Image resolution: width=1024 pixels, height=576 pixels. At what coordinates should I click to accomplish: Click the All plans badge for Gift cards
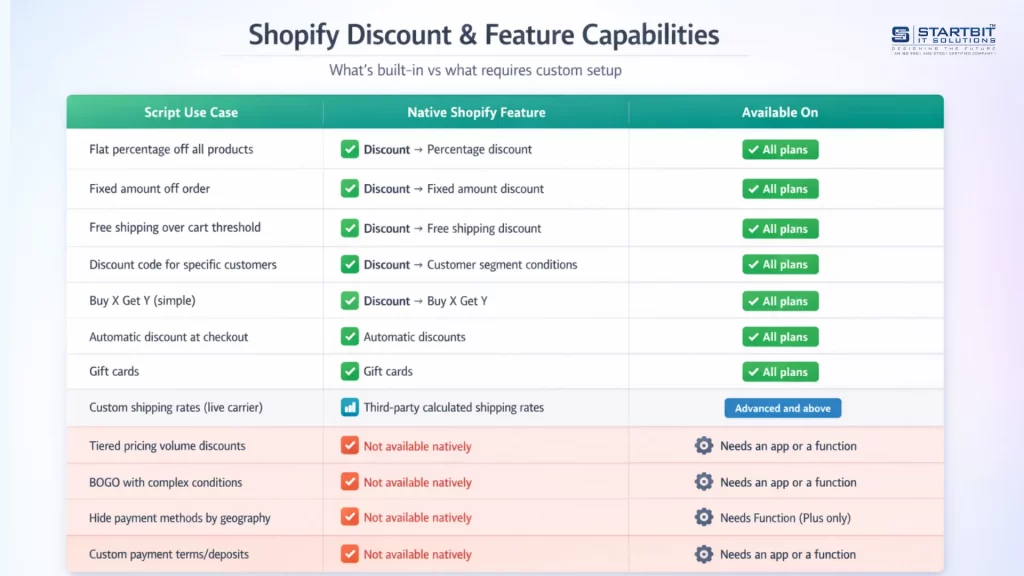[780, 371]
